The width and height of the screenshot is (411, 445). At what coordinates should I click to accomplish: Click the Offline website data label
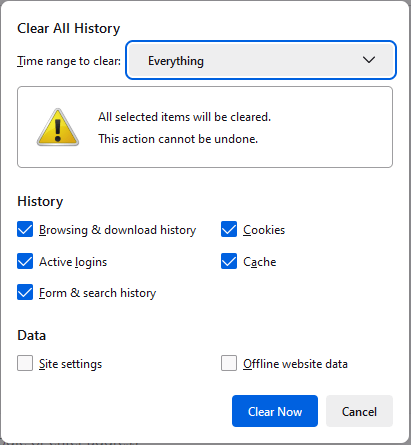[x=295, y=364]
